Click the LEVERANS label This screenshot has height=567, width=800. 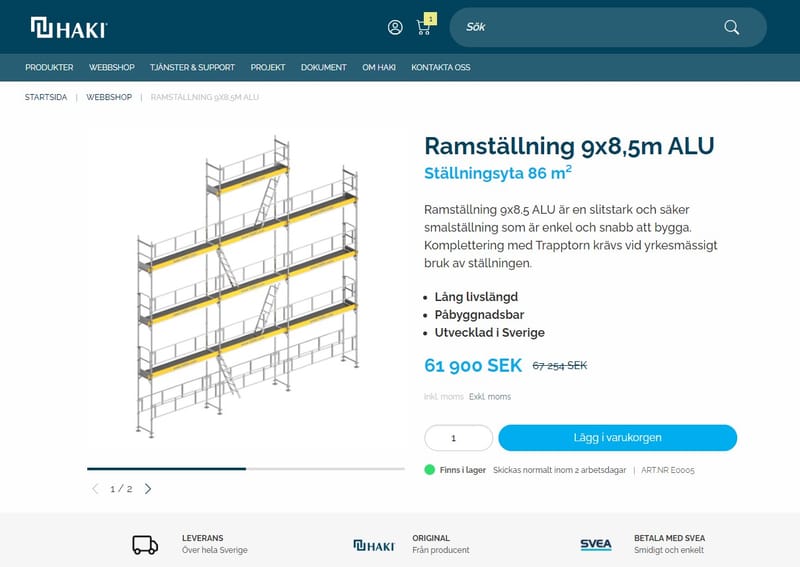point(203,538)
